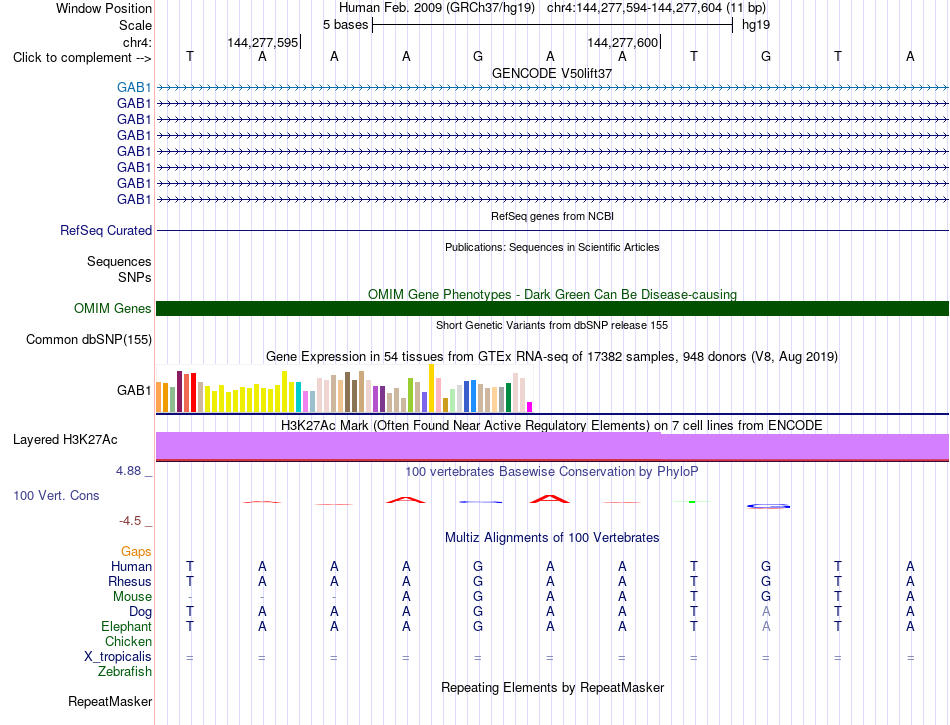The image size is (950, 725).
Task: Click the orange Gaps label
Action: pyautogui.click(x=136, y=551)
